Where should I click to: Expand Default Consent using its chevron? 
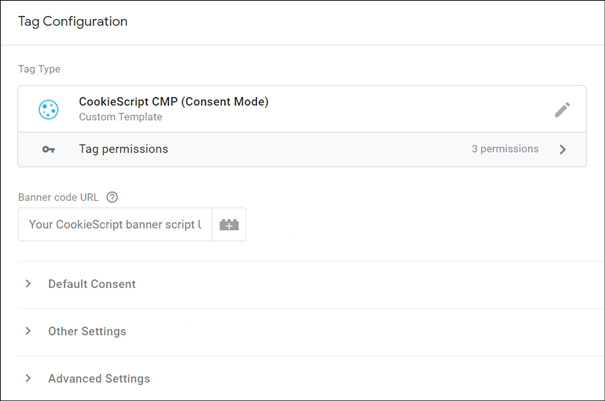click(x=29, y=284)
